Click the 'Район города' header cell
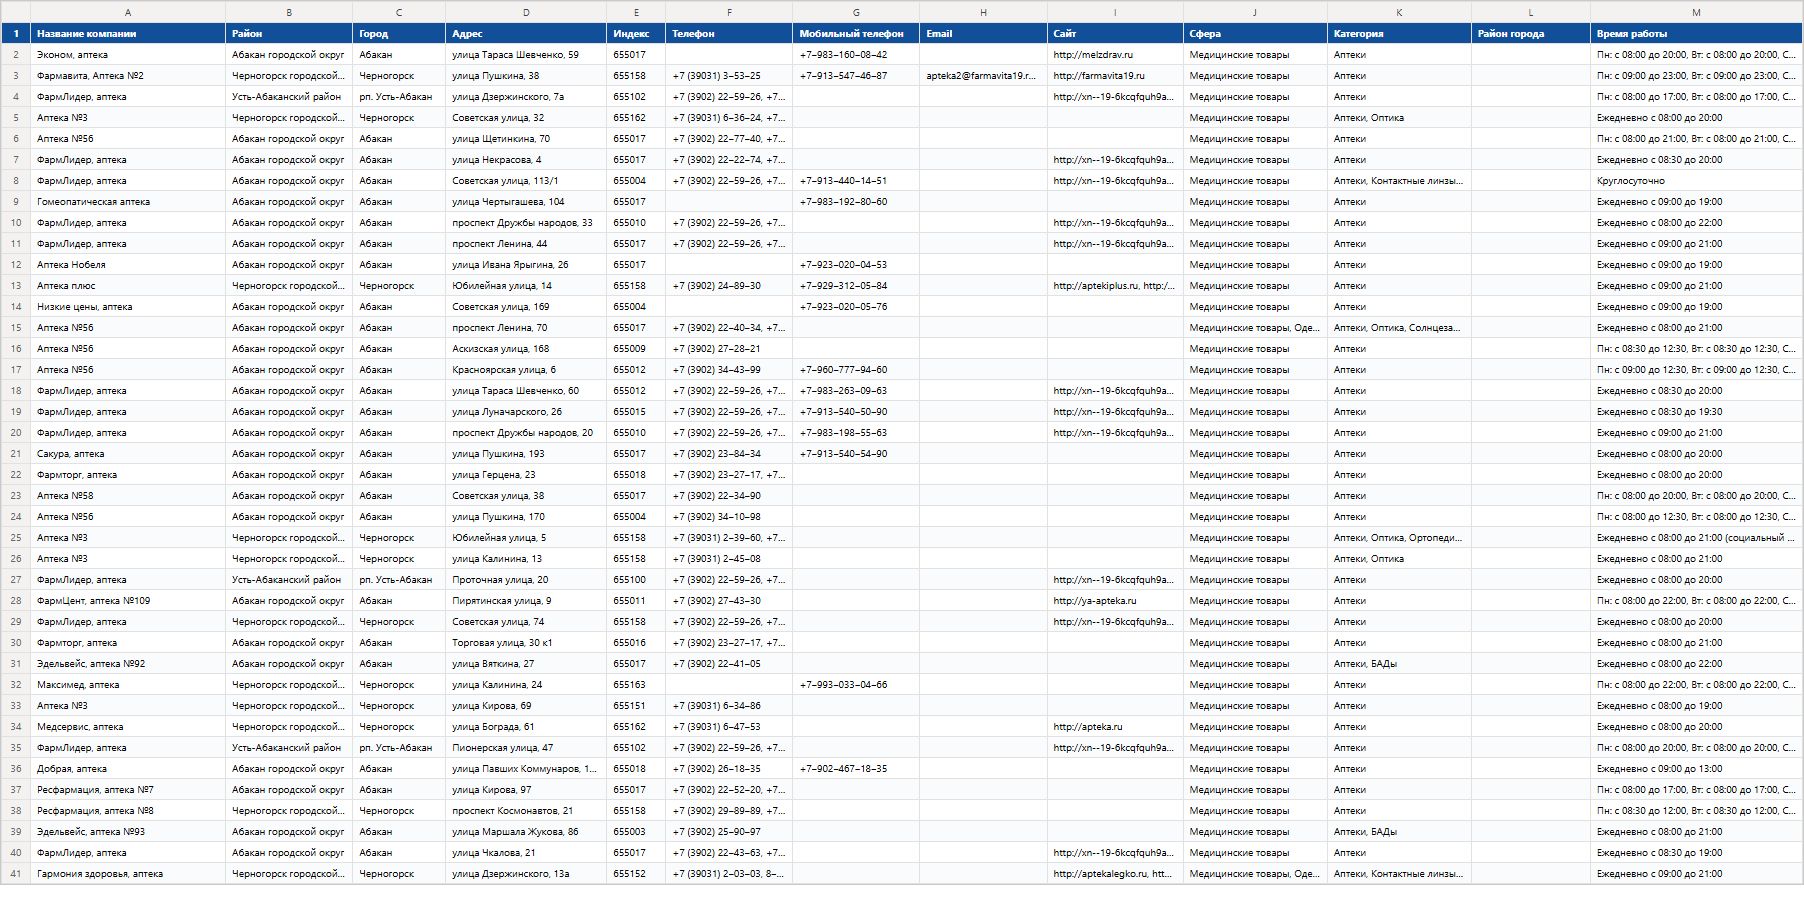1804x902 pixels. (1531, 34)
